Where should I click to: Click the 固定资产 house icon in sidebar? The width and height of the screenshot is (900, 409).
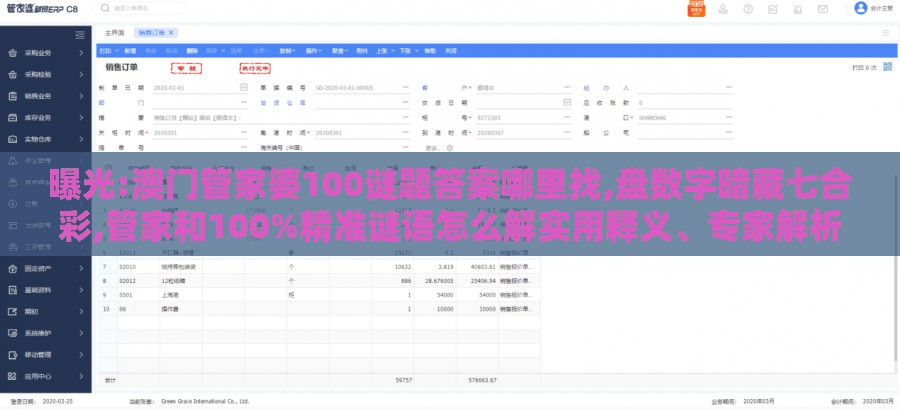tap(12, 268)
